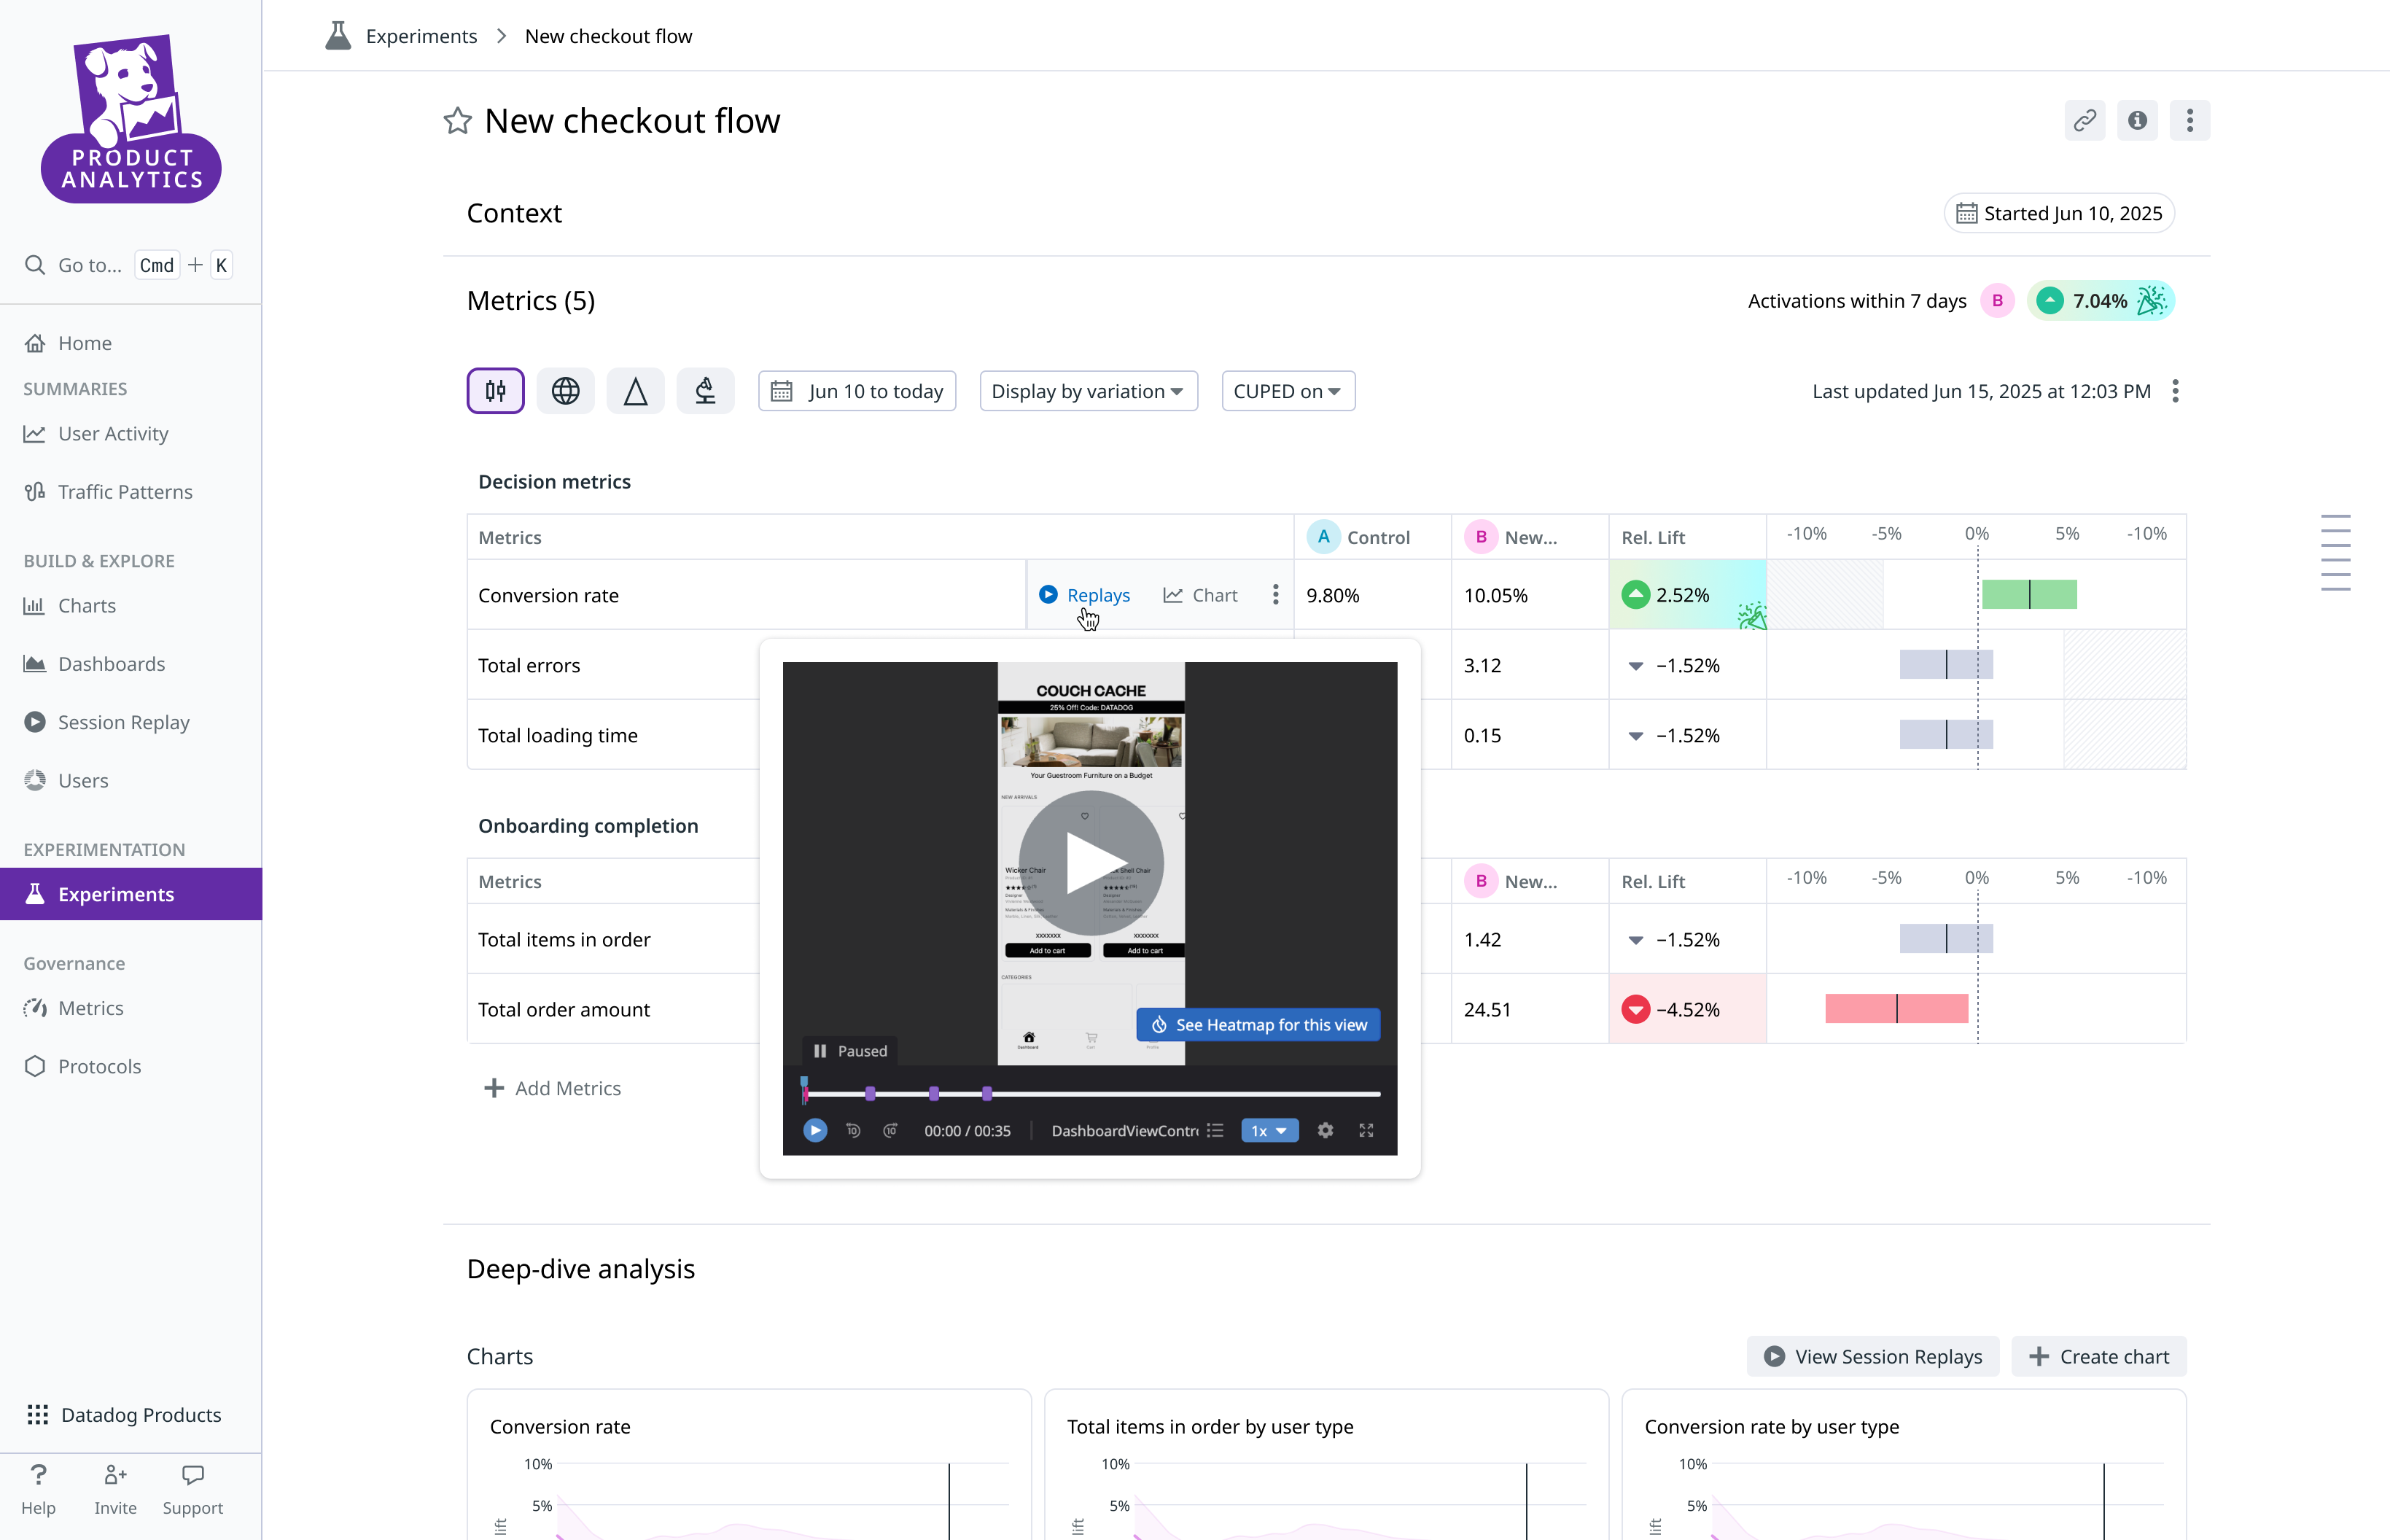Image resolution: width=2390 pixels, height=1540 pixels.
Task: Toggle the candlestick chart view button
Action: [495, 391]
